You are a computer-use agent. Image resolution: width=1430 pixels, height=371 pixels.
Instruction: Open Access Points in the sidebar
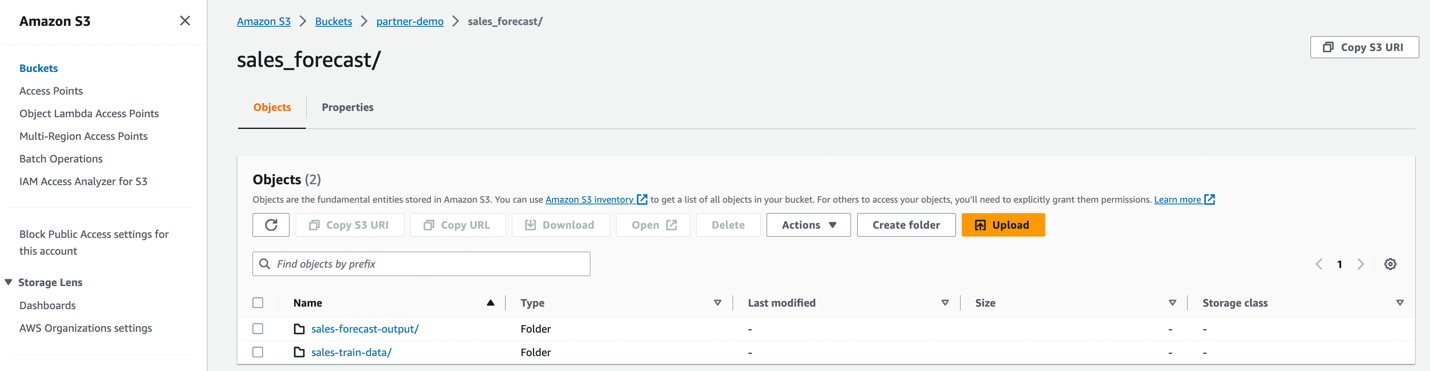pyautogui.click(x=51, y=91)
